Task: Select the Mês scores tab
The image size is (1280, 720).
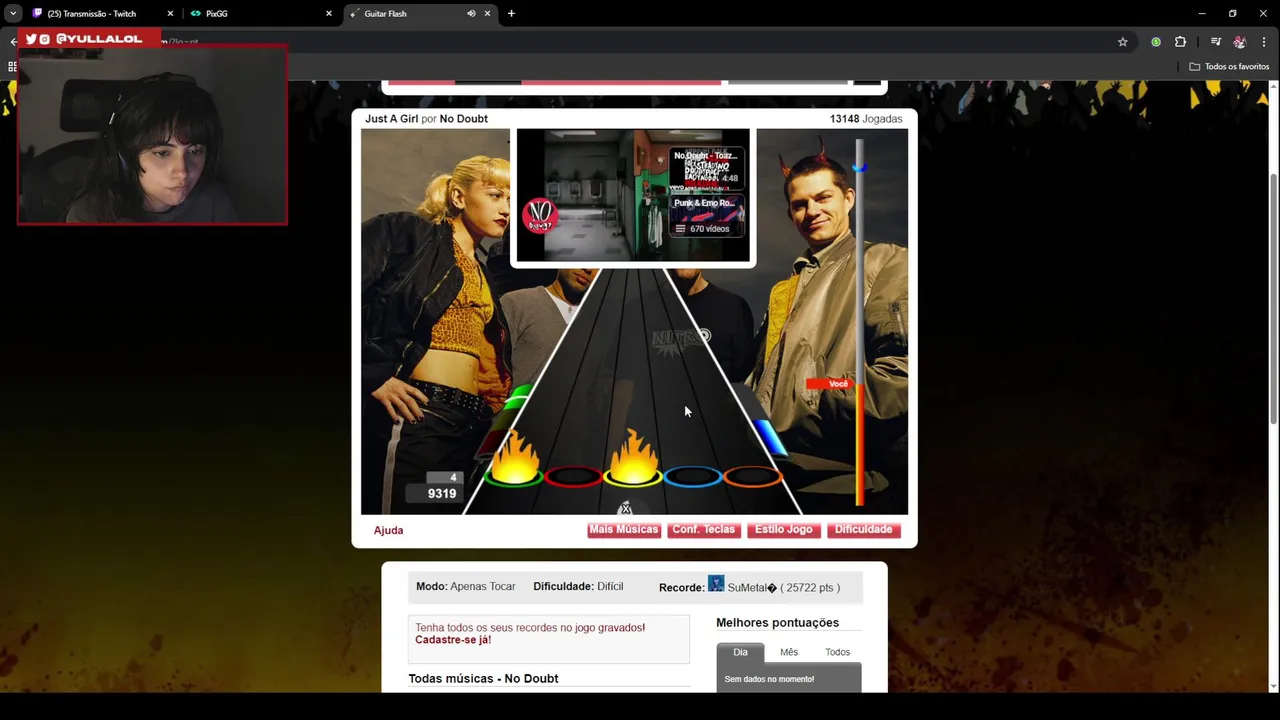Action: click(x=789, y=652)
